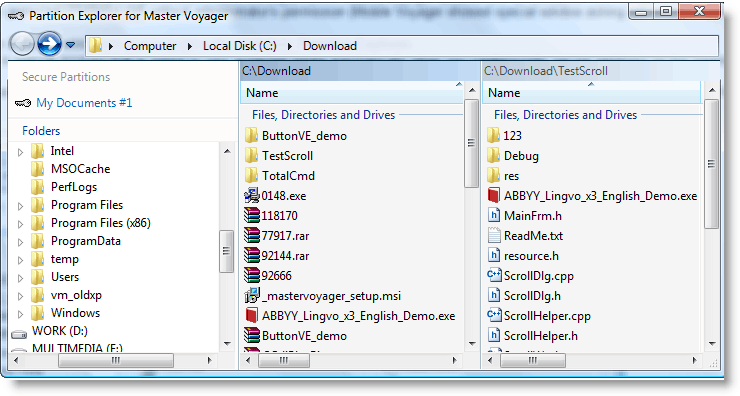The width and height of the screenshot is (740, 396).
Task: Select the MSOCache folder in the tree
Action: [80, 169]
